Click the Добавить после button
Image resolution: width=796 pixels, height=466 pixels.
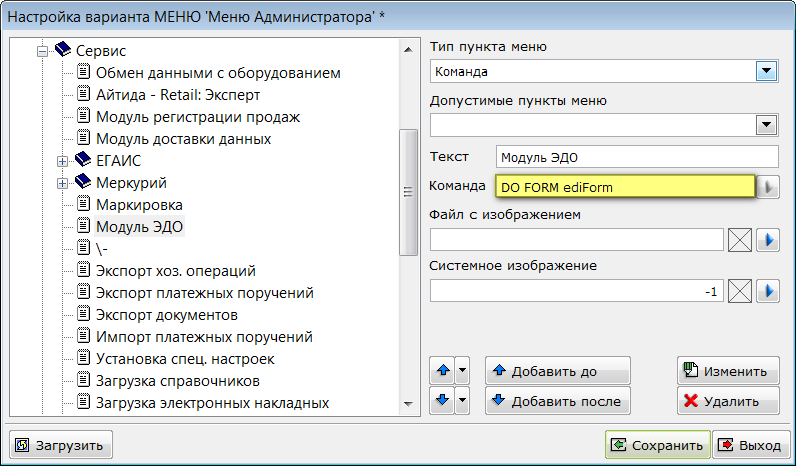click(557, 401)
